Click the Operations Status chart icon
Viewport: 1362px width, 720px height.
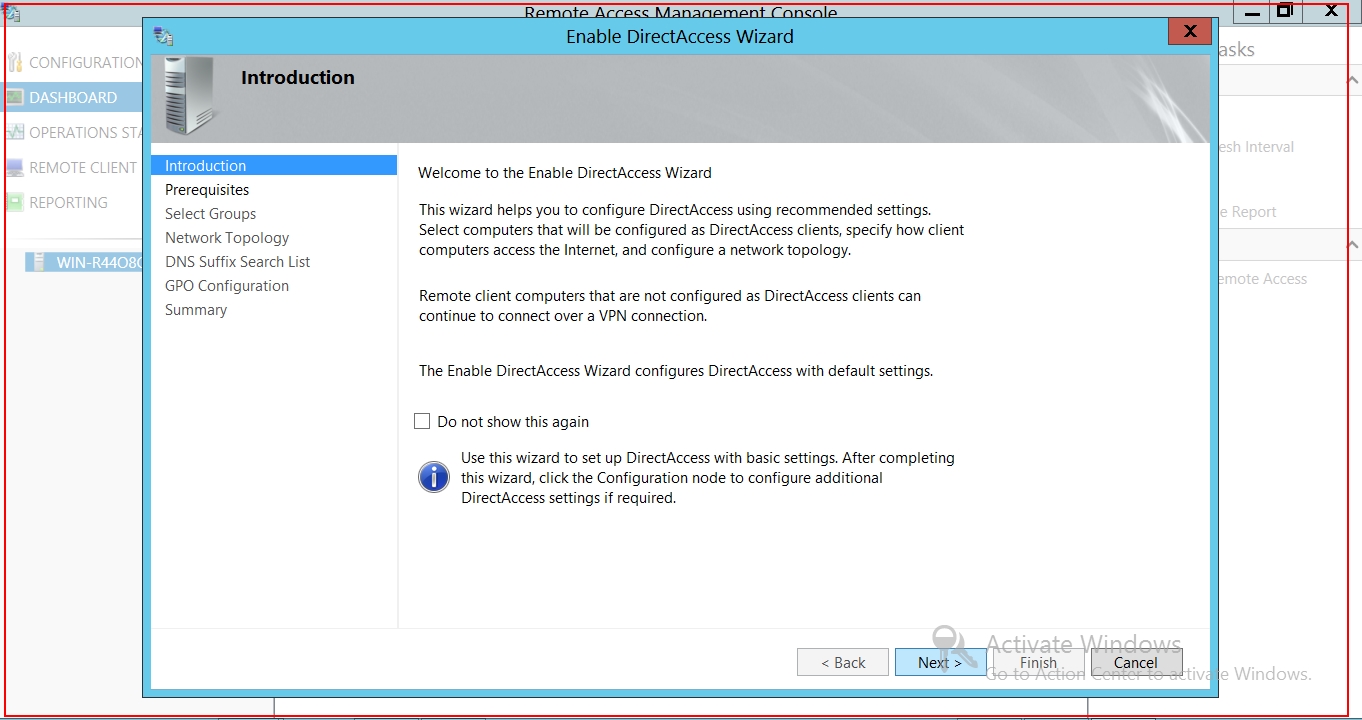(14, 133)
